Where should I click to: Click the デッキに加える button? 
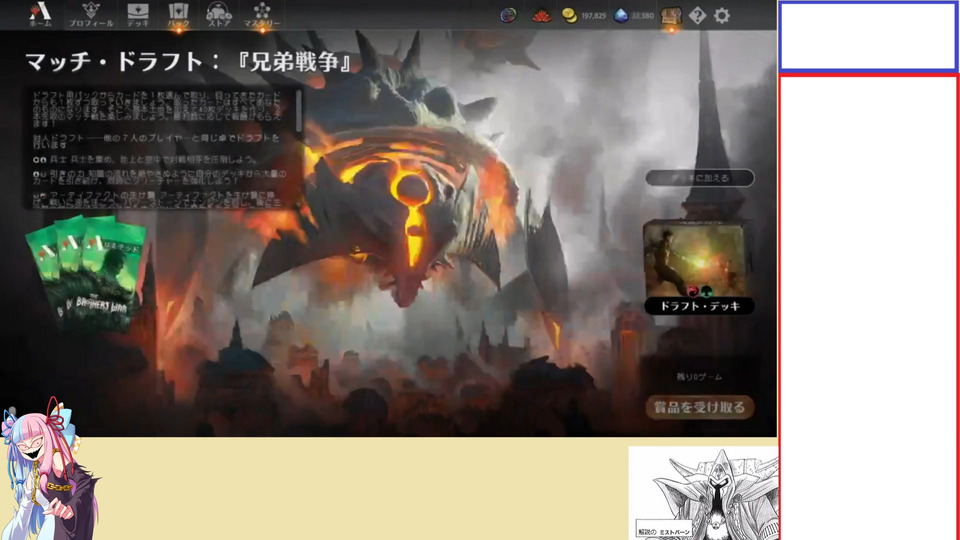tap(700, 178)
